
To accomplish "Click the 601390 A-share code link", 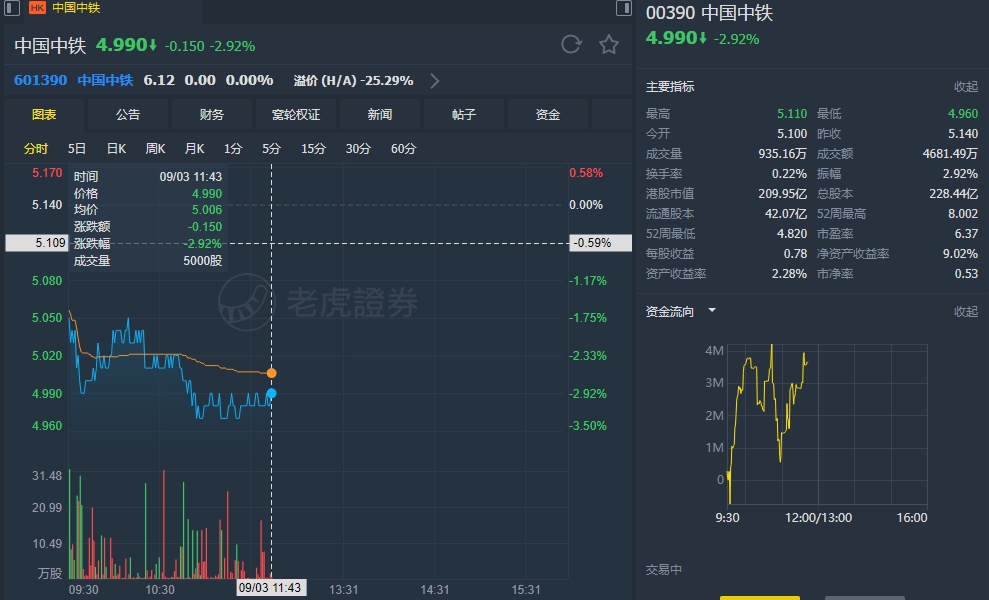I will point(40,80).
